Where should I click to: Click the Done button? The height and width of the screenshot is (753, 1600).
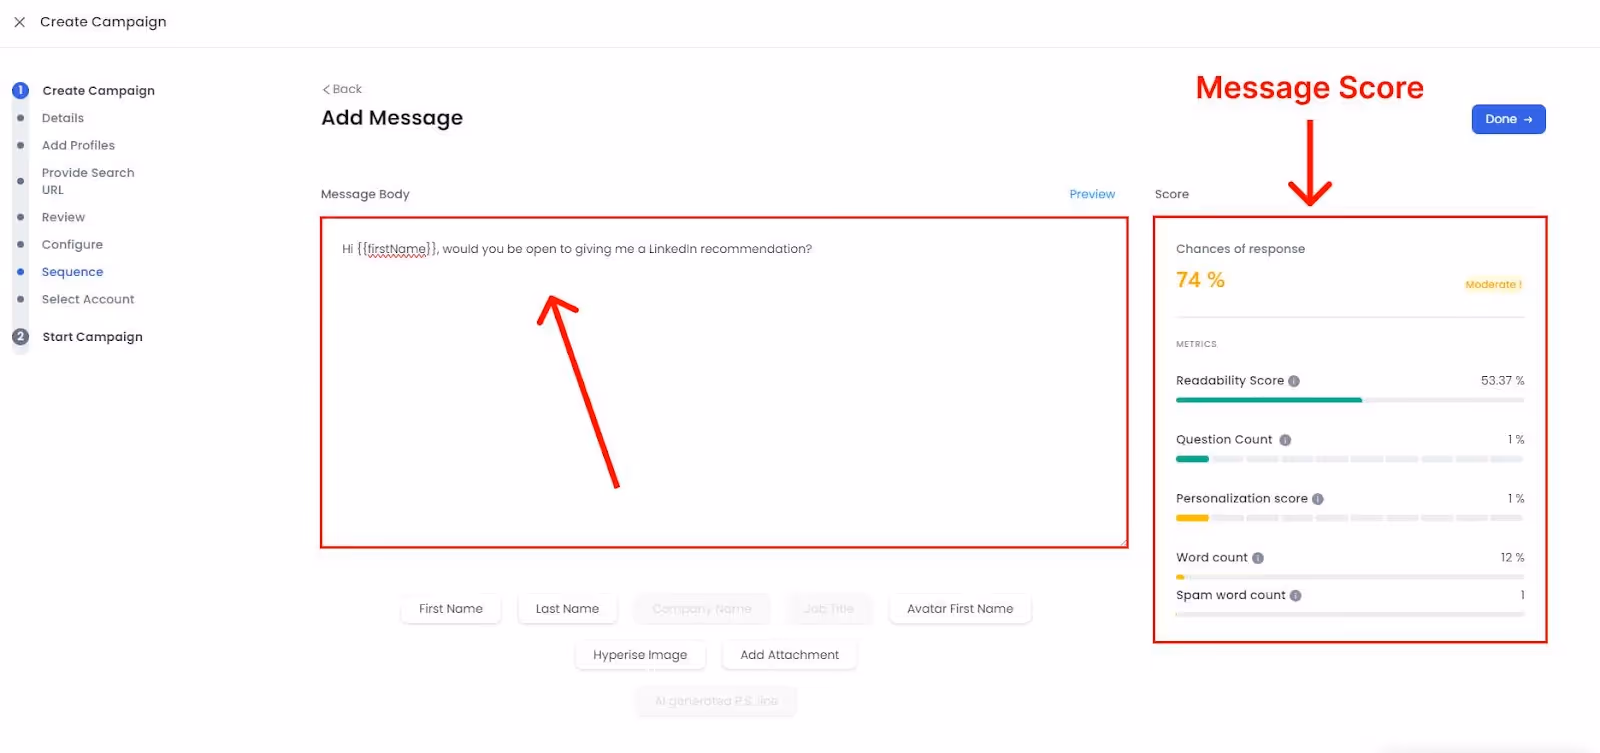pyautogui.click(x=1508, y=119)
